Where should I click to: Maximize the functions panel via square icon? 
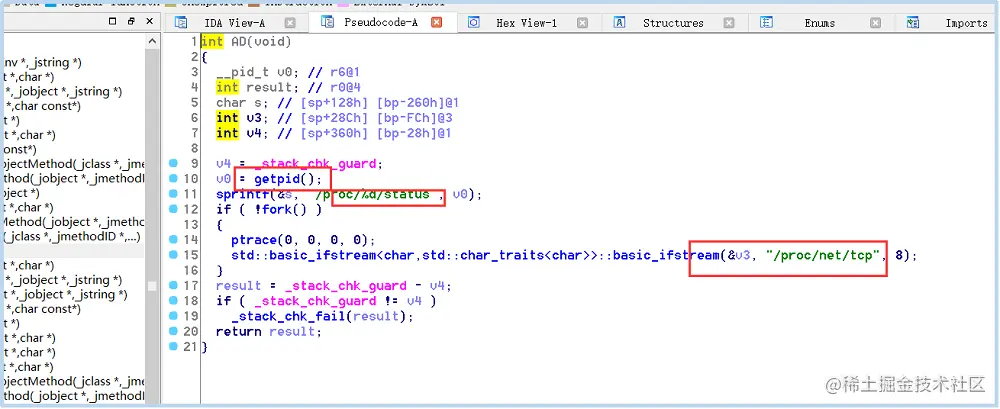113,21
